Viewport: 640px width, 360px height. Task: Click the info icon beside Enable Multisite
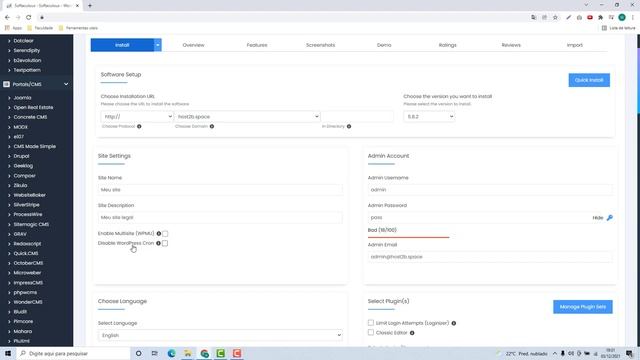(x=159, y=233)
